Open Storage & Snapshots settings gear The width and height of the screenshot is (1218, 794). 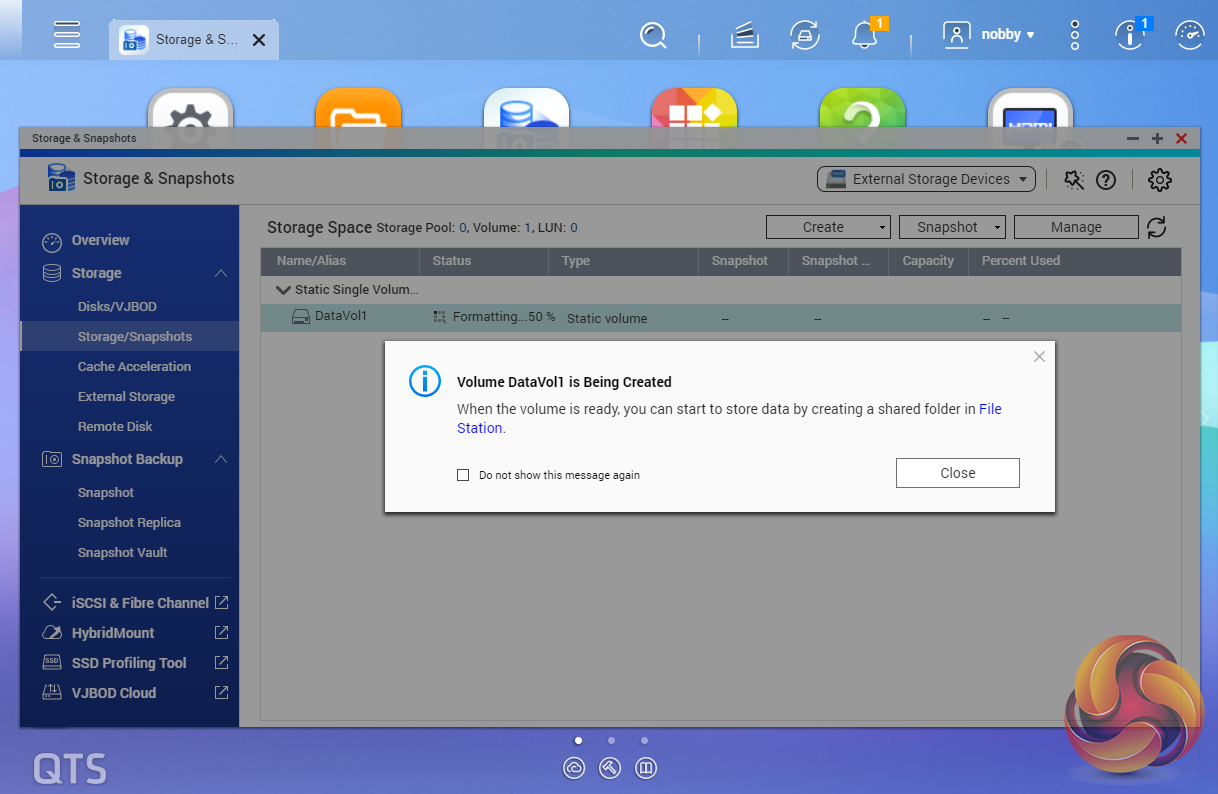(1159, 180)
